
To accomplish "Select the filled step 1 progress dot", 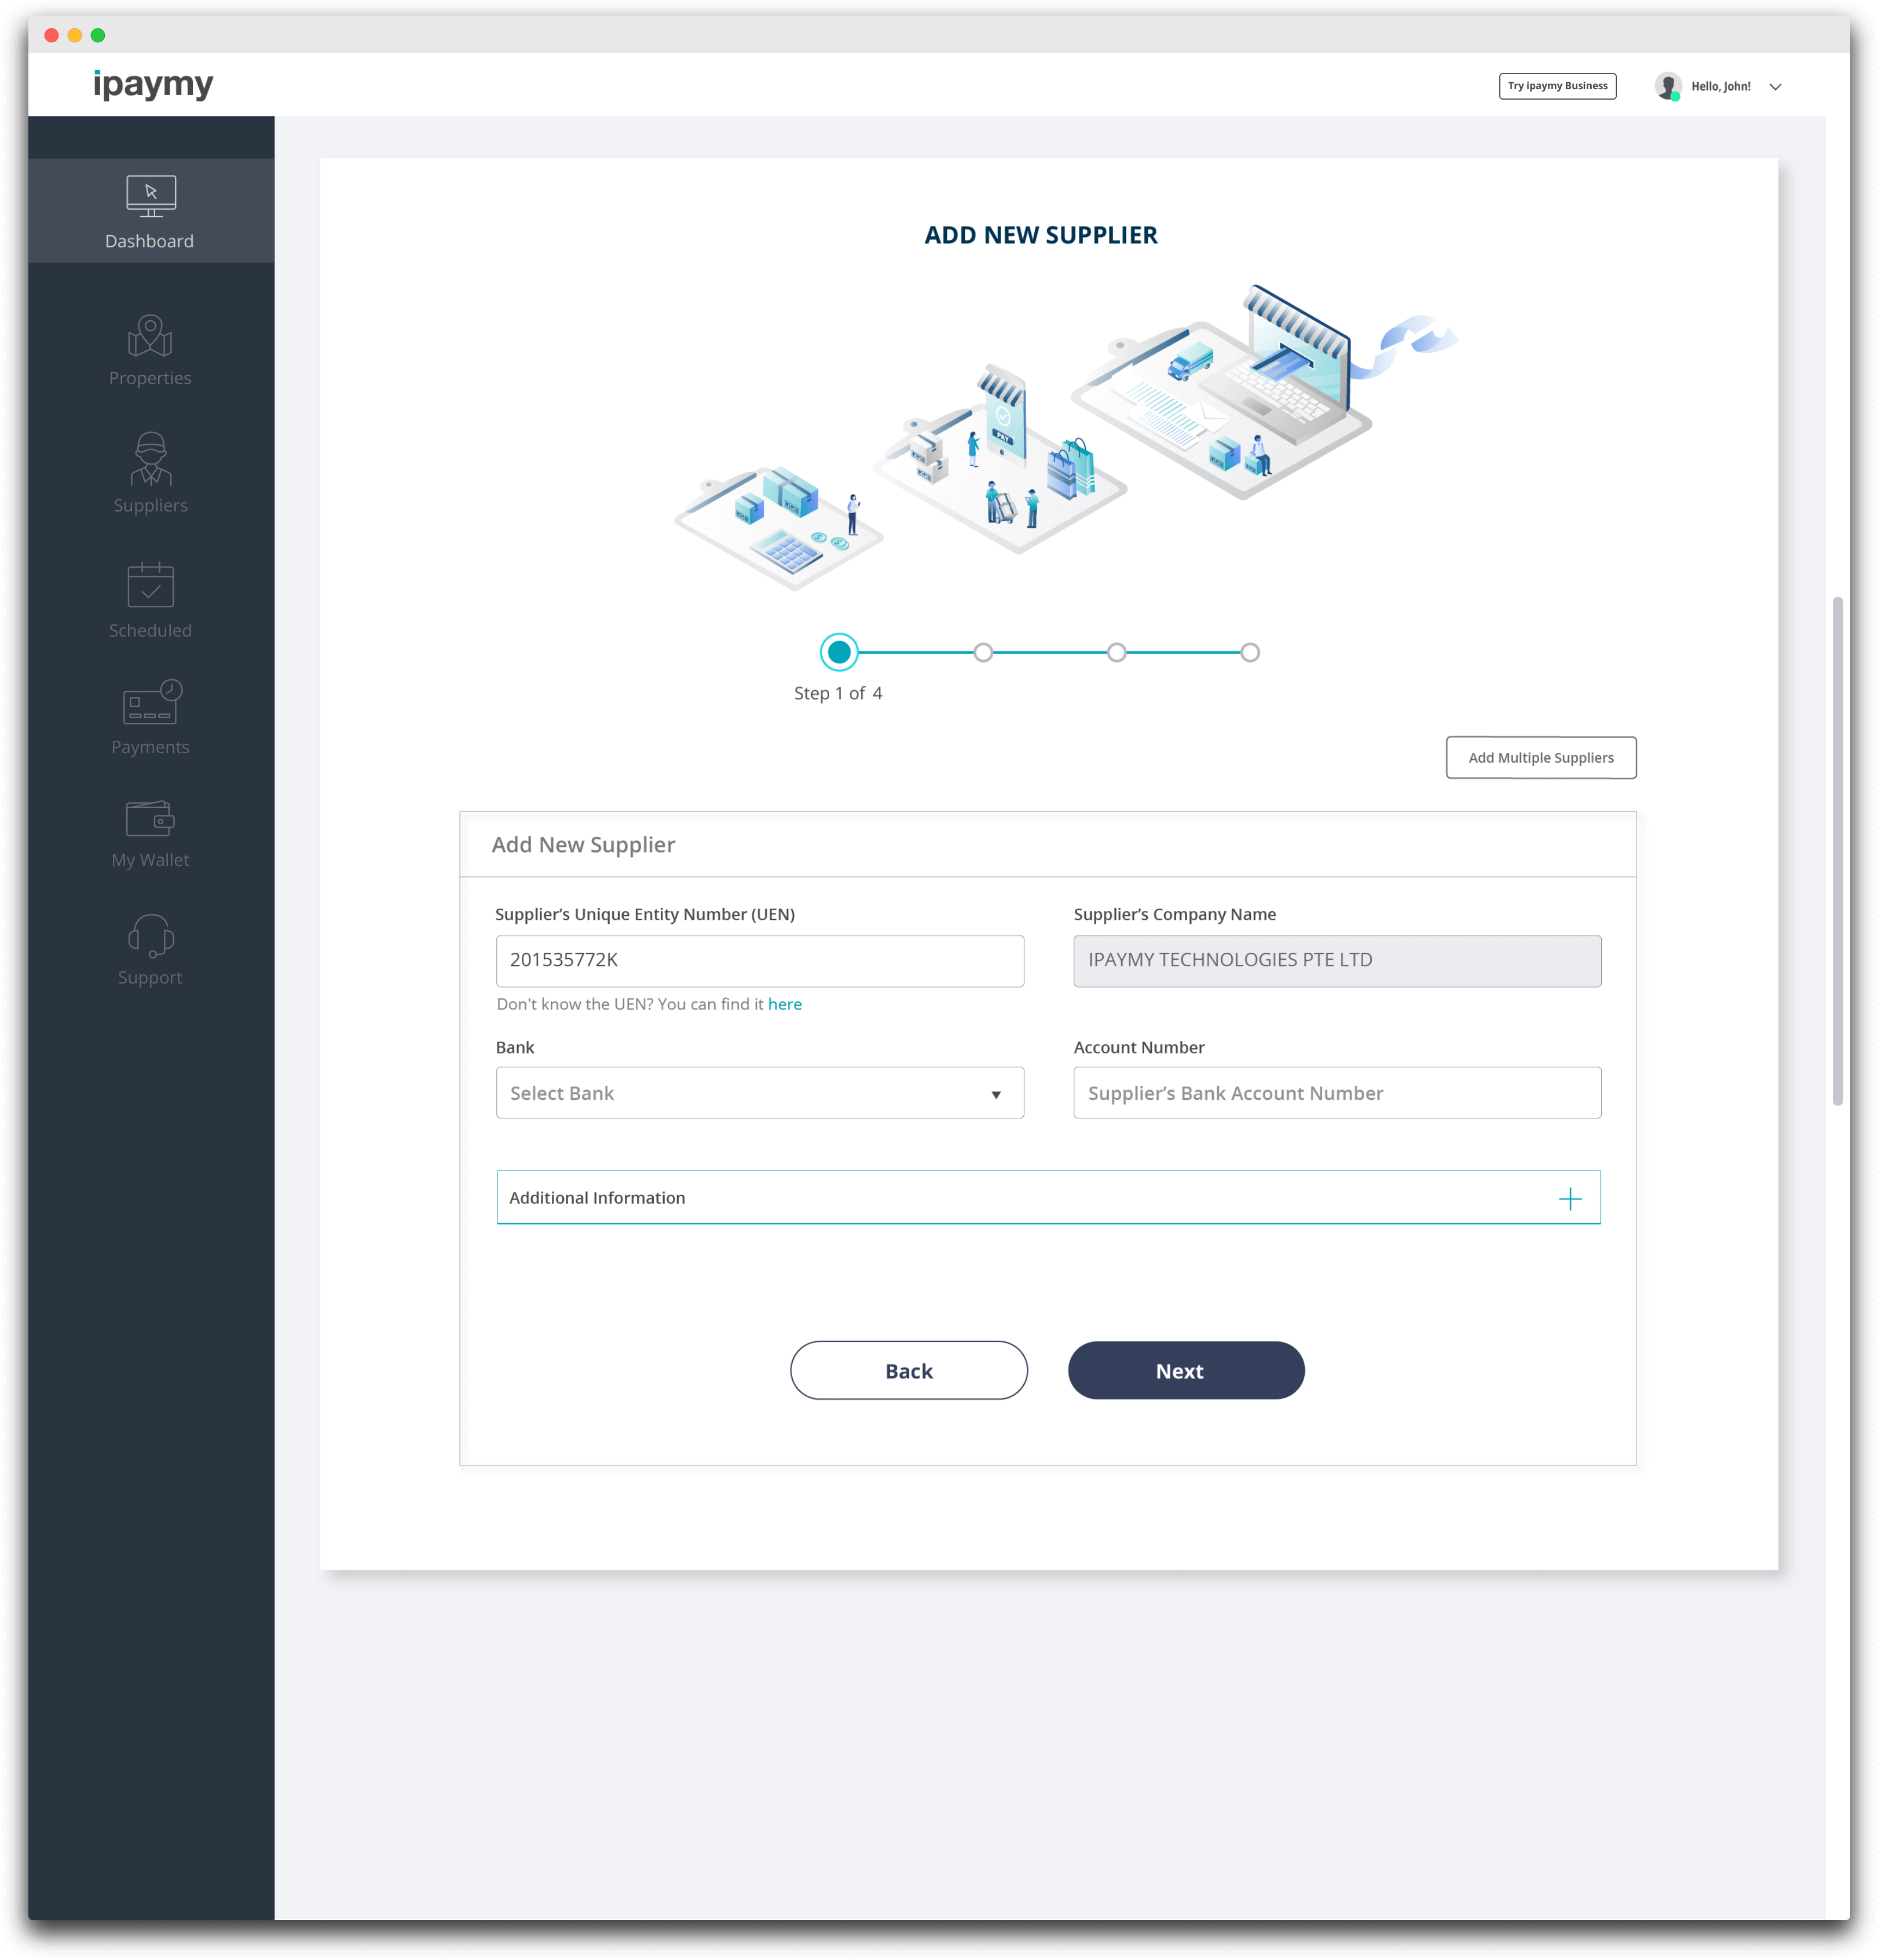I will tap(839, 652).
